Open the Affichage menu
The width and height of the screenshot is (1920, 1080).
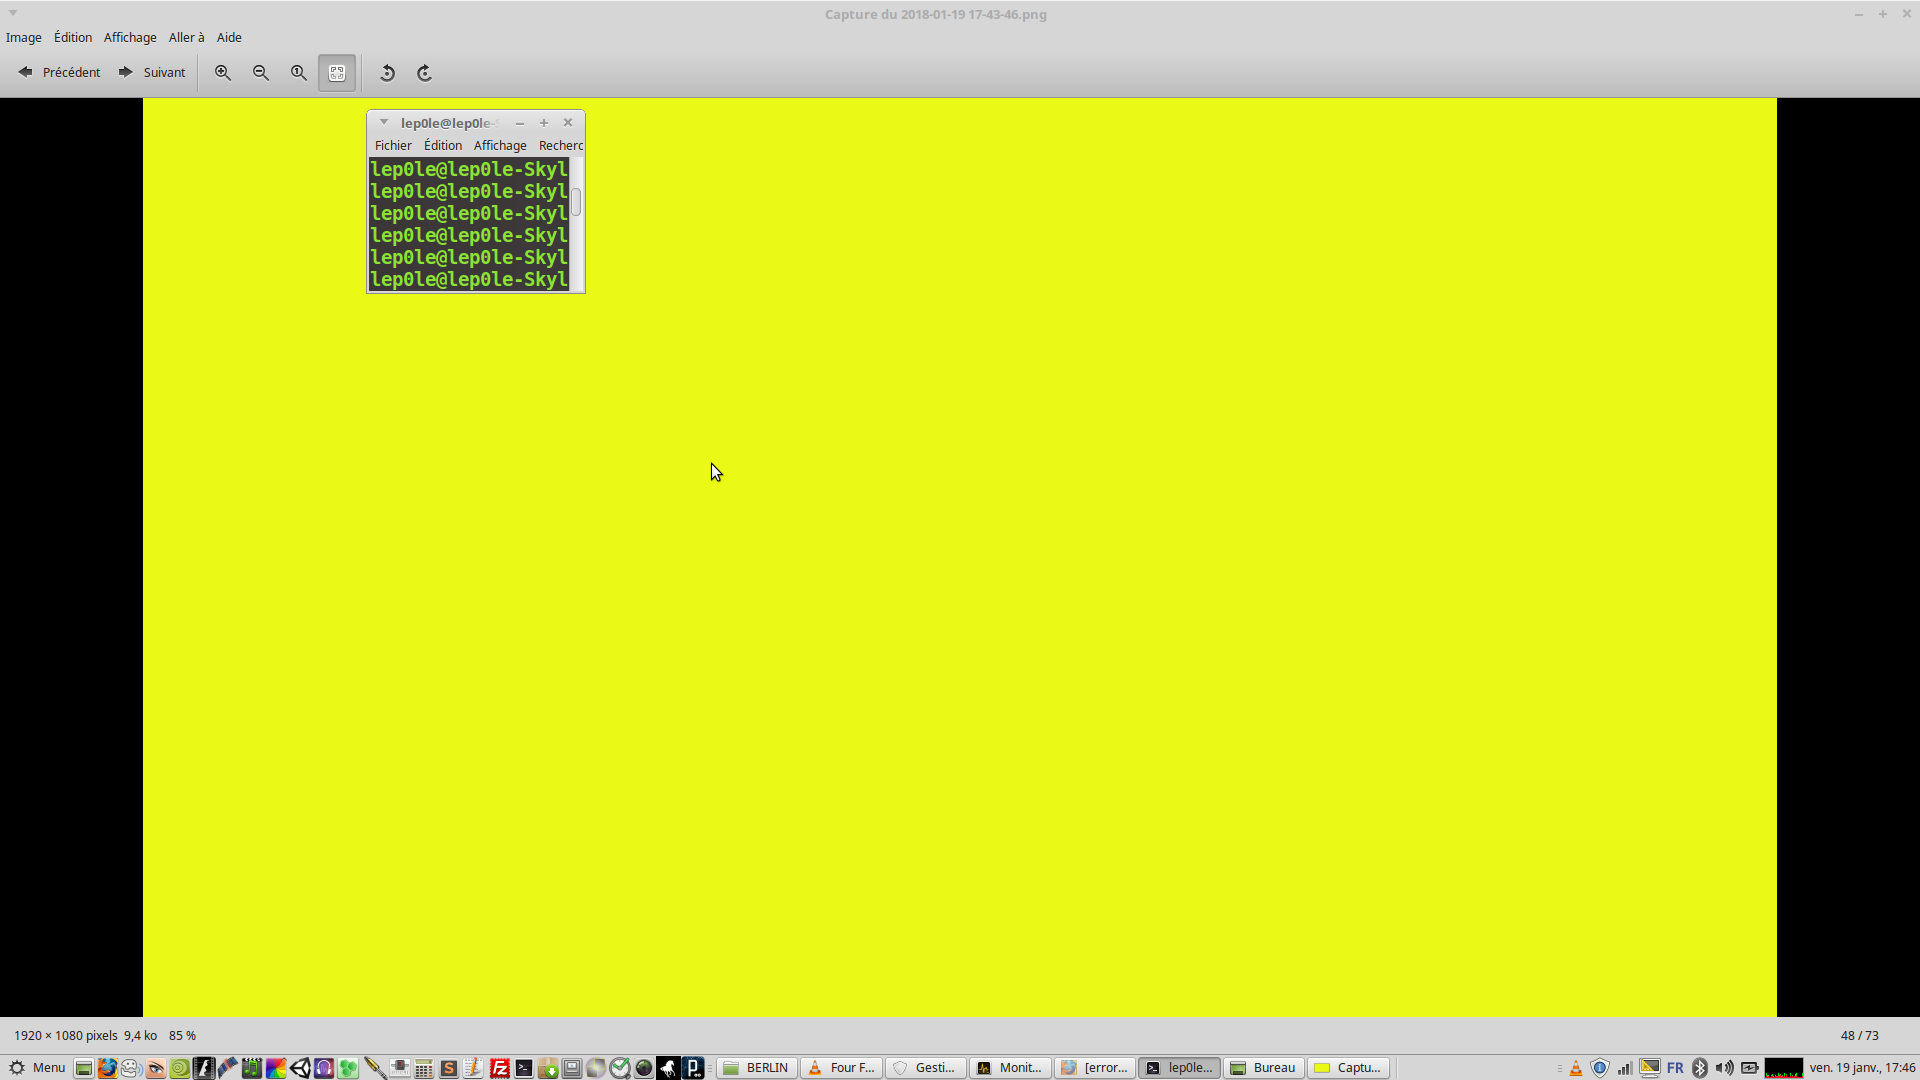[130, 37]
